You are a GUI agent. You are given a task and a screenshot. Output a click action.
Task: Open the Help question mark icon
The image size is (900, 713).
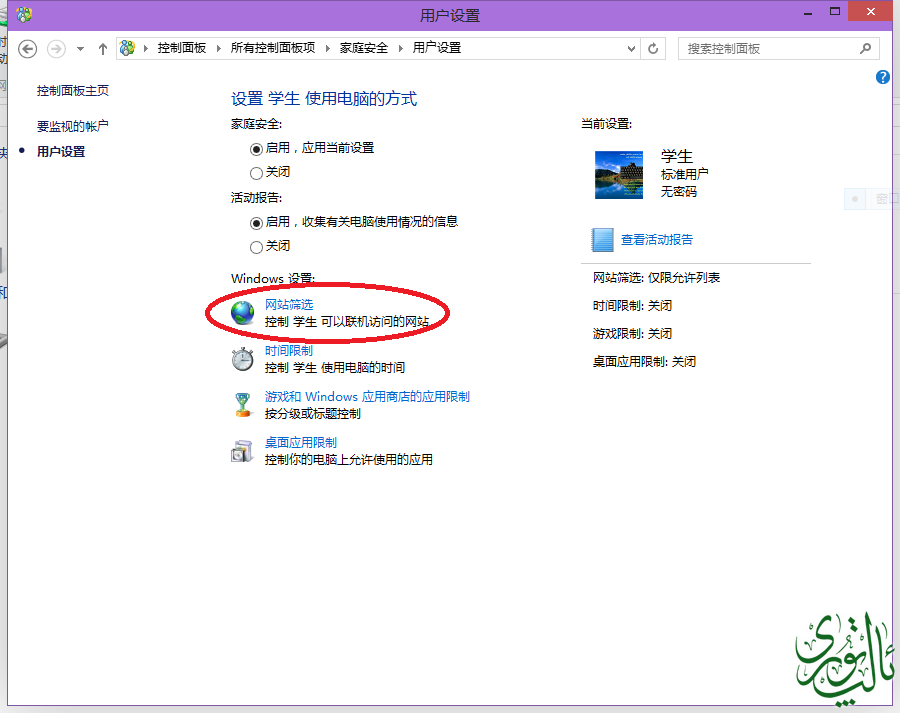[882, 77]
